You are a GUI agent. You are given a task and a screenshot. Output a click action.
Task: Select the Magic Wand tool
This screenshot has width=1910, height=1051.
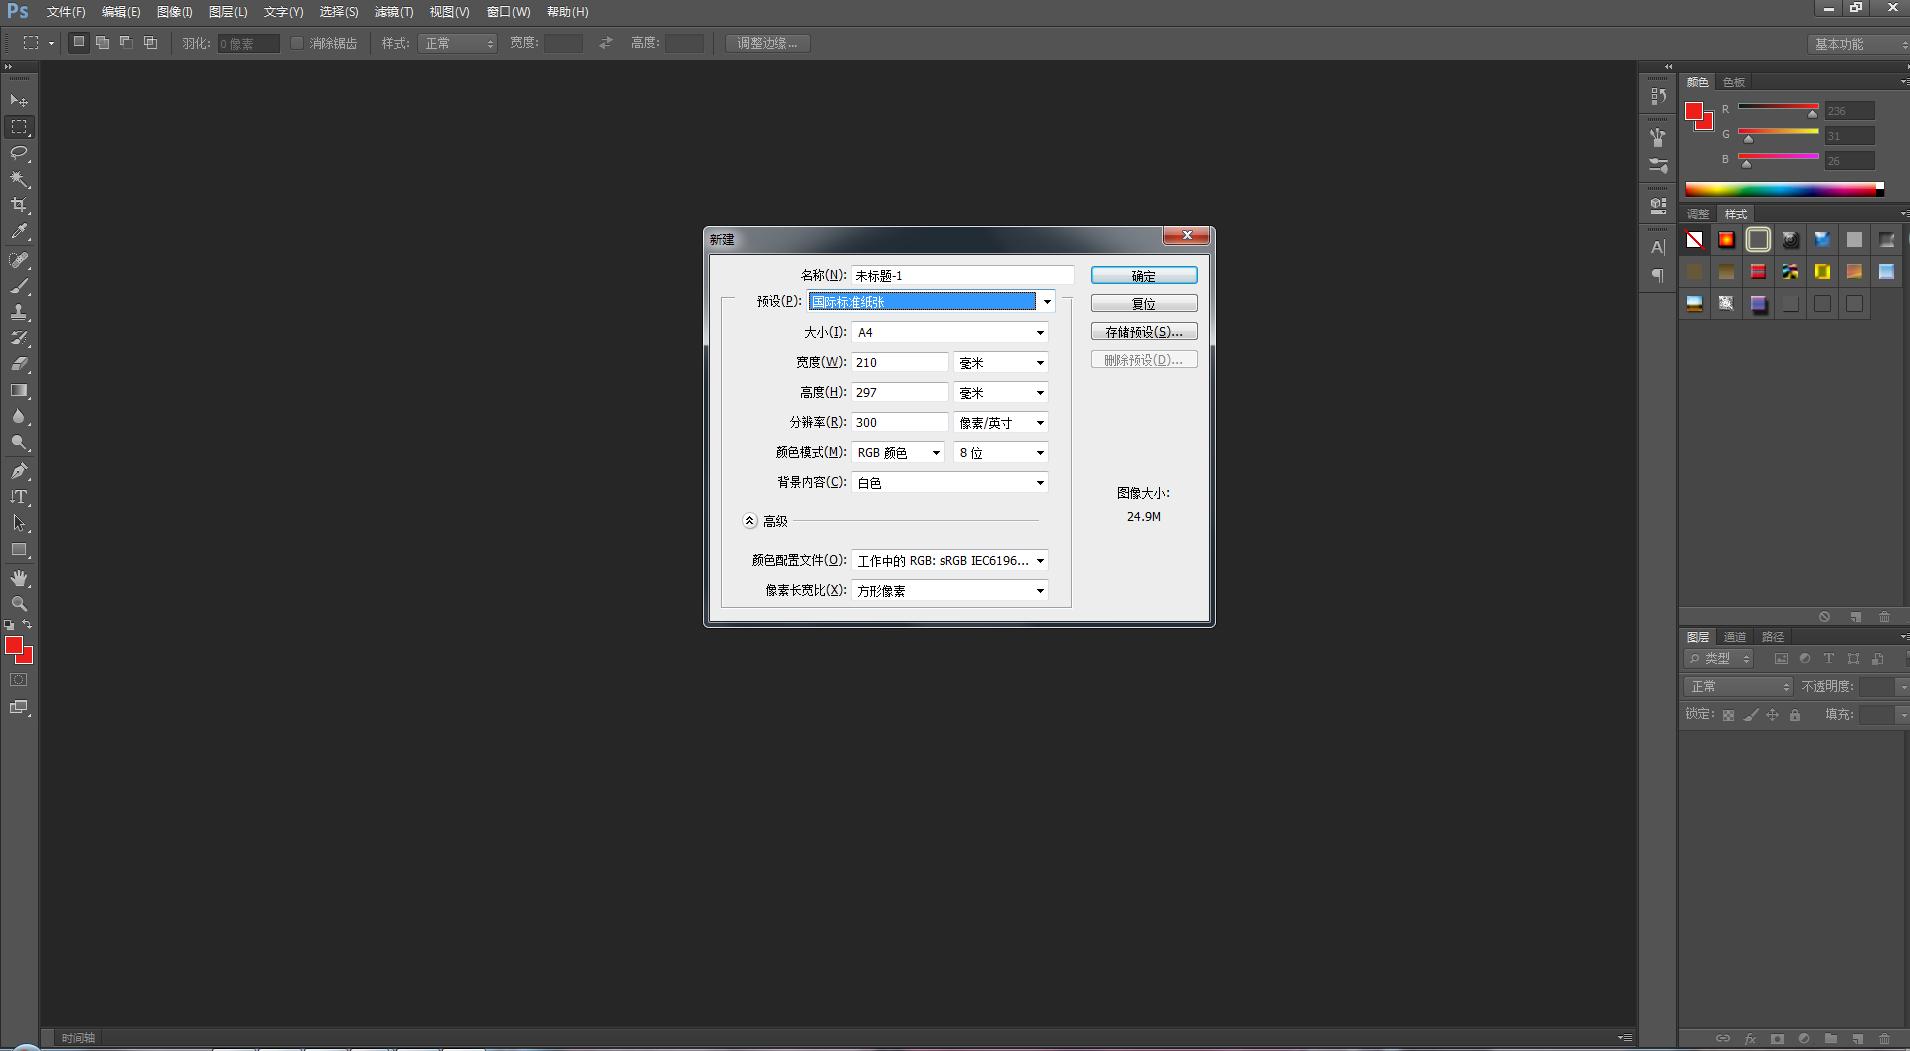[19, 179]
